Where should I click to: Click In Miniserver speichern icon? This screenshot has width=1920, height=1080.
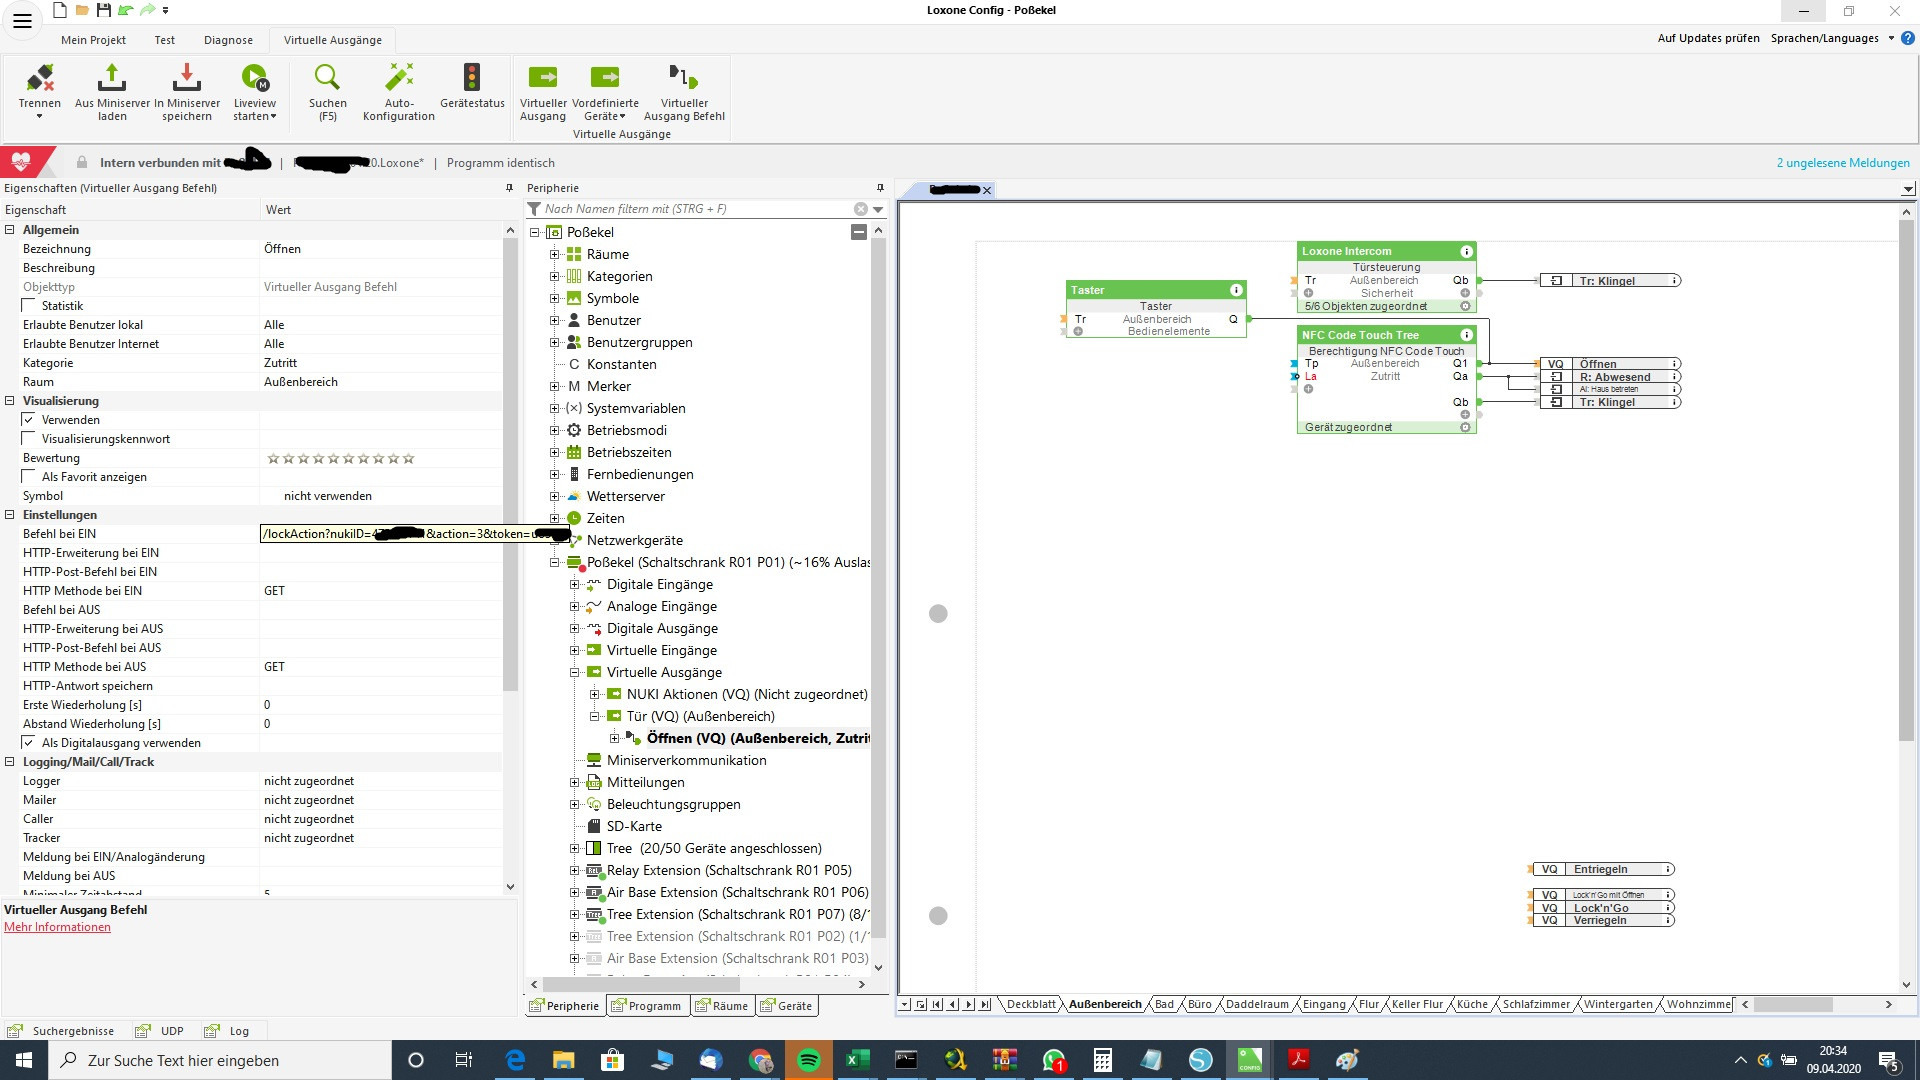187,79
